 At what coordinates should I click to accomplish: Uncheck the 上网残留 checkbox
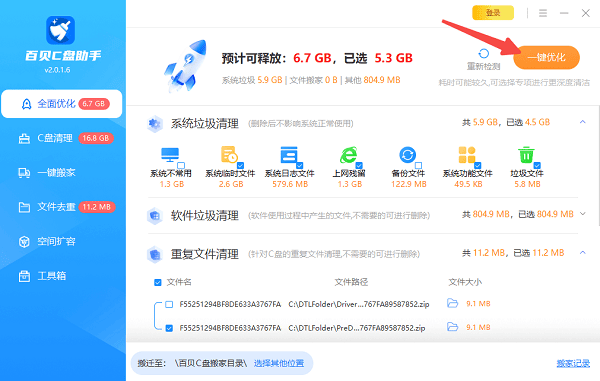coord(359,165)
